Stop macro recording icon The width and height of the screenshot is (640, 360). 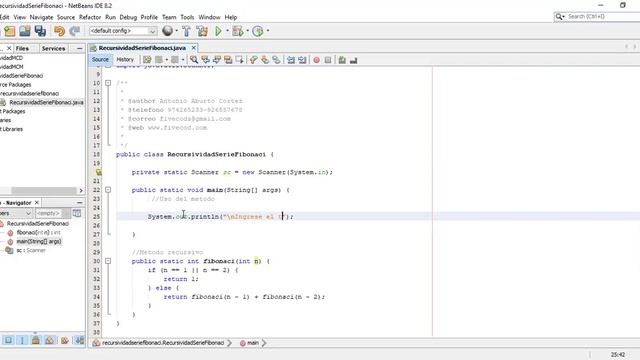(x=328, y=60)
